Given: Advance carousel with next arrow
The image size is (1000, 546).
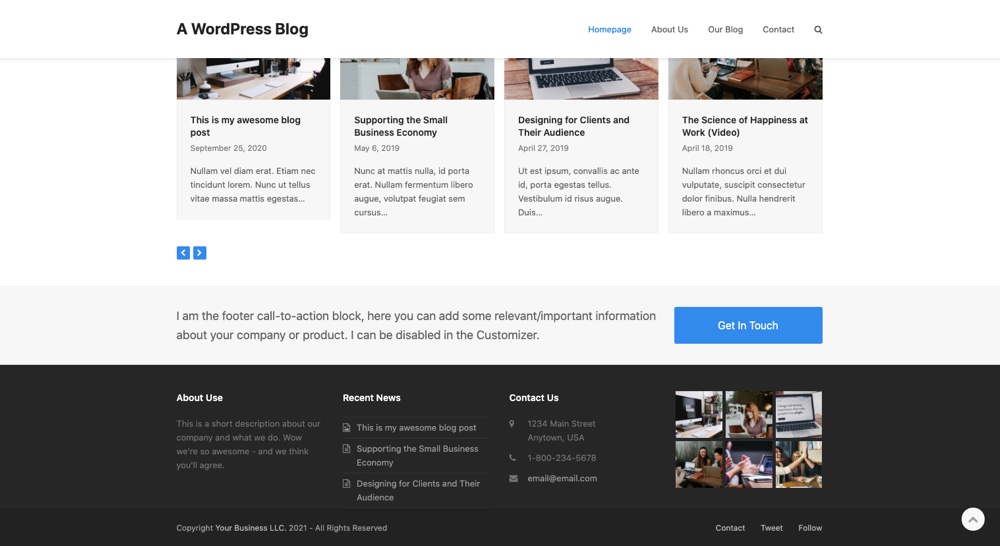Looking at the screenshot, I should [200, 253].
